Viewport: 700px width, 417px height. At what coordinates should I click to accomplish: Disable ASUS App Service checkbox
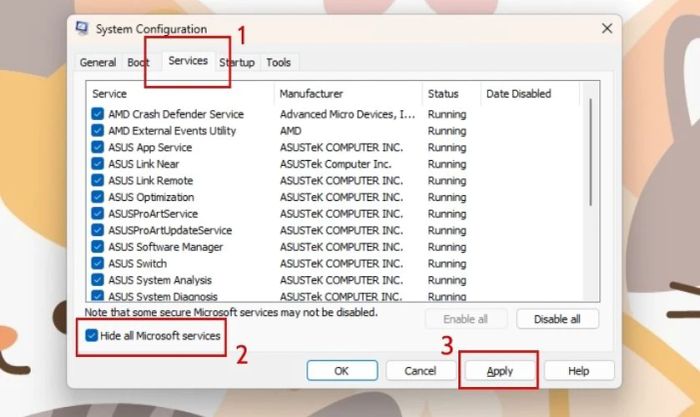point(97,147)
